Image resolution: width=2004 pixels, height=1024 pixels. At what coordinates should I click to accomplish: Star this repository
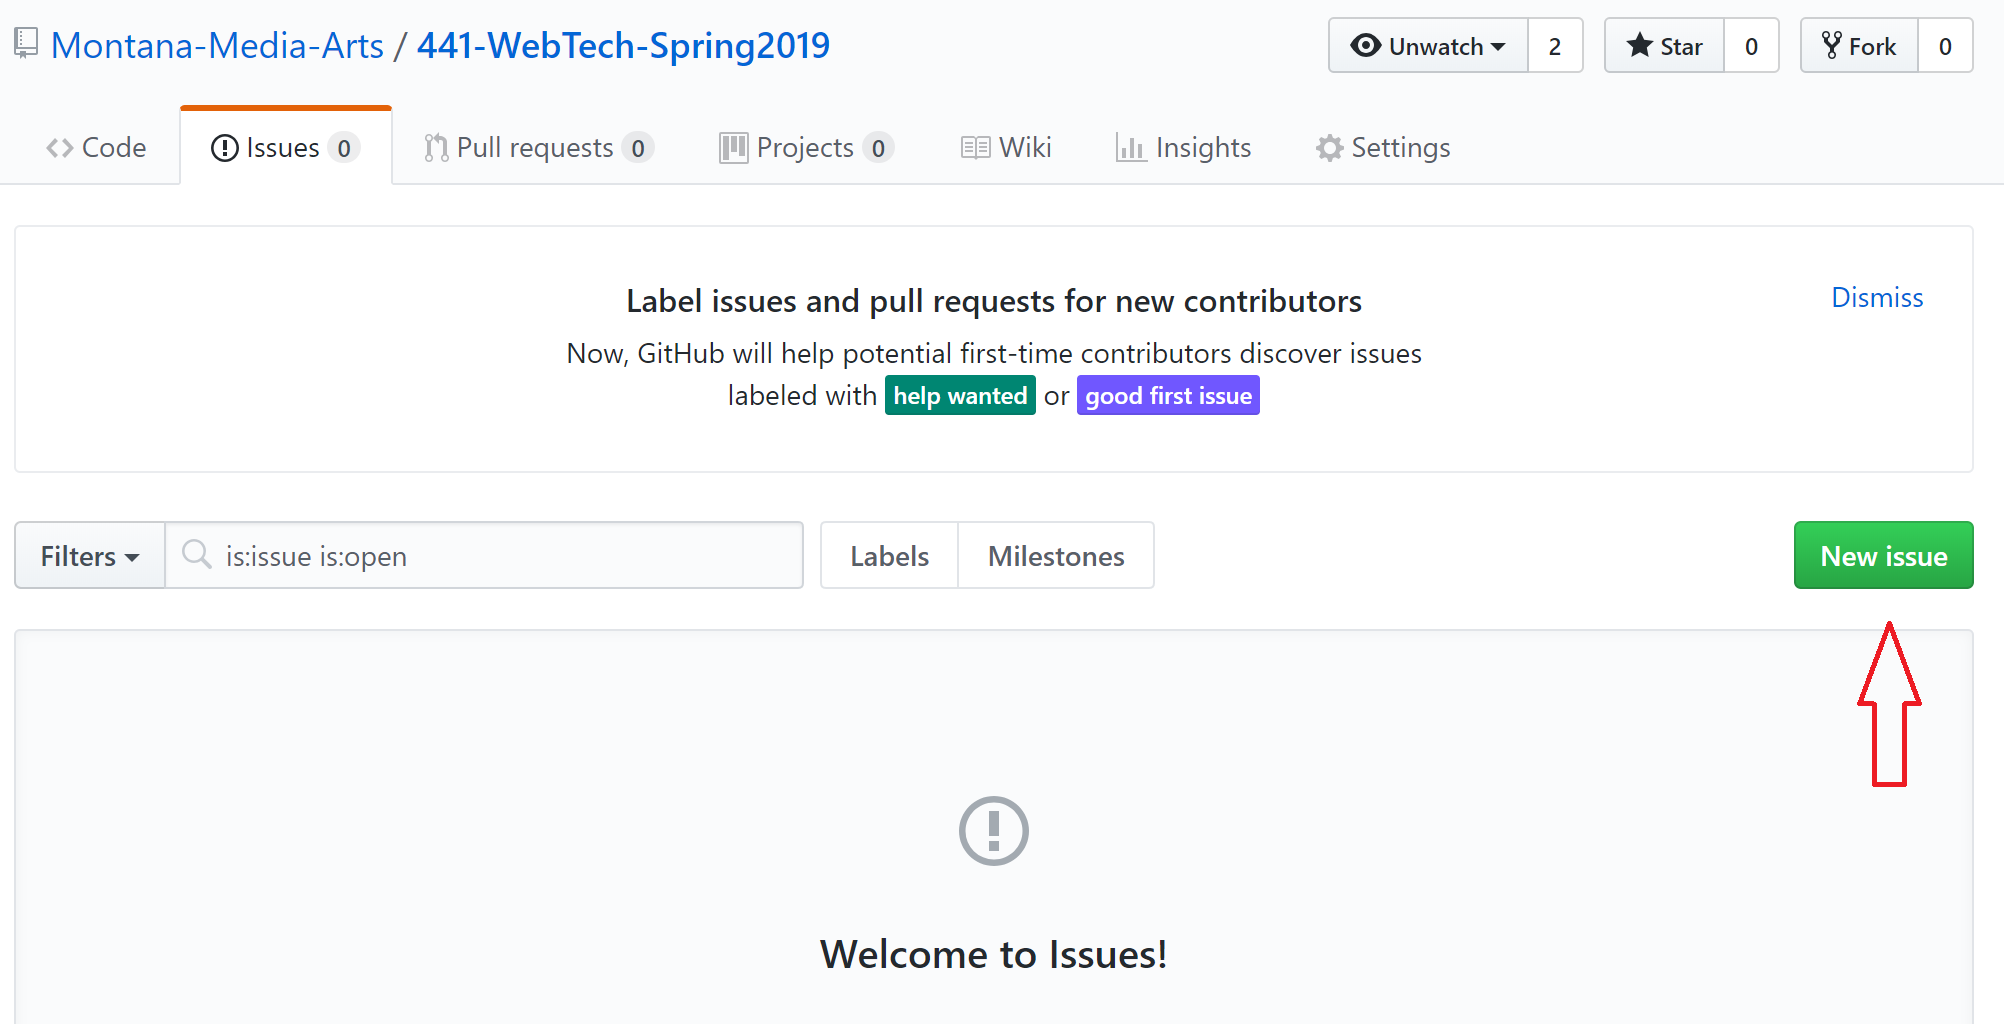pos(1664,46)
